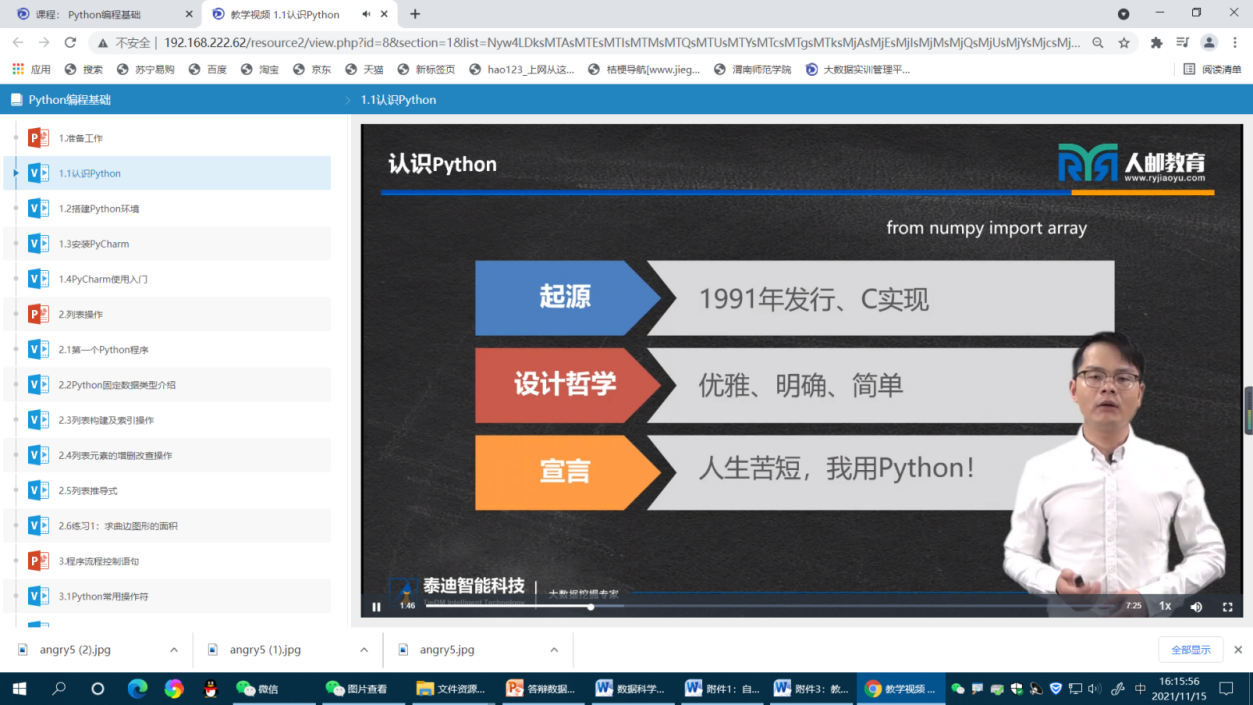Open 2.列表操作 PowerPoint lesson
Screen dimensions: 1253x705
81,315
